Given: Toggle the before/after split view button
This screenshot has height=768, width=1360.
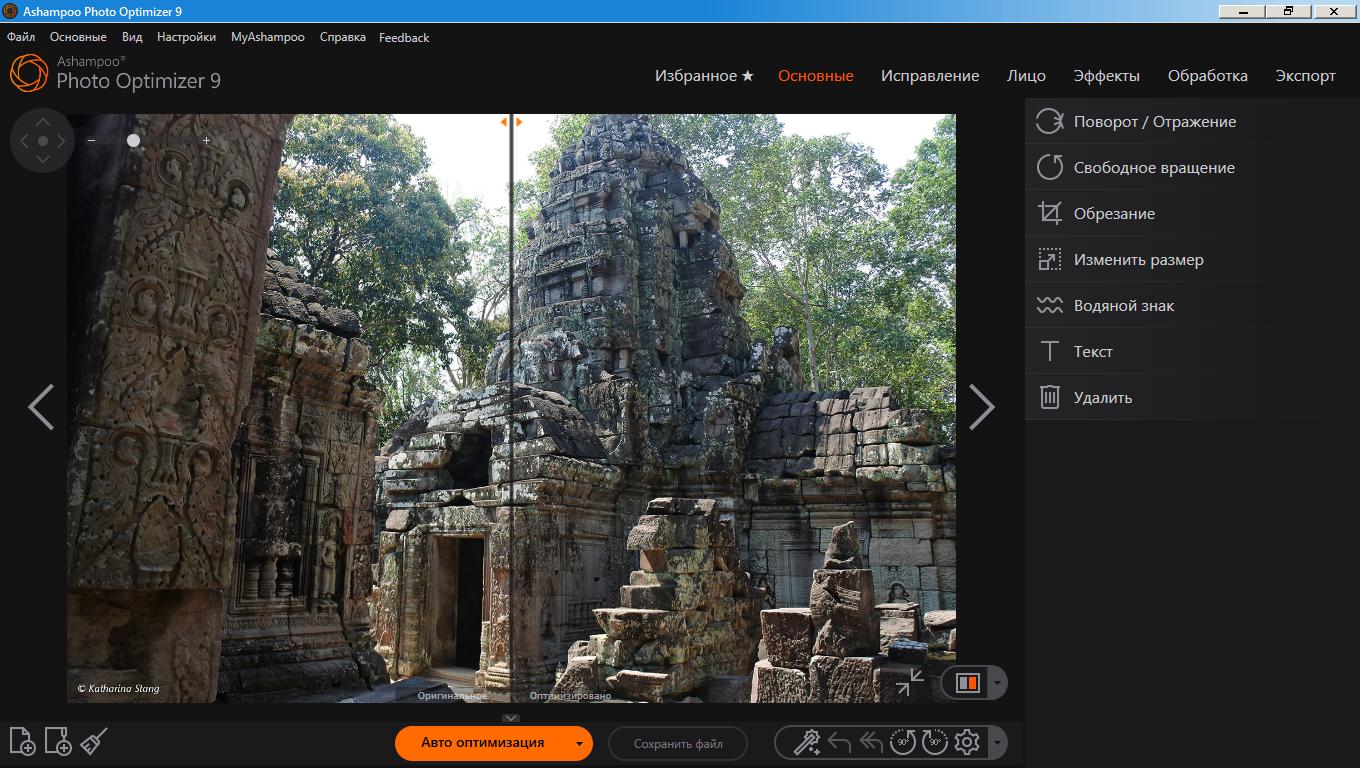Looking at the screenshot, I should 967,682.
